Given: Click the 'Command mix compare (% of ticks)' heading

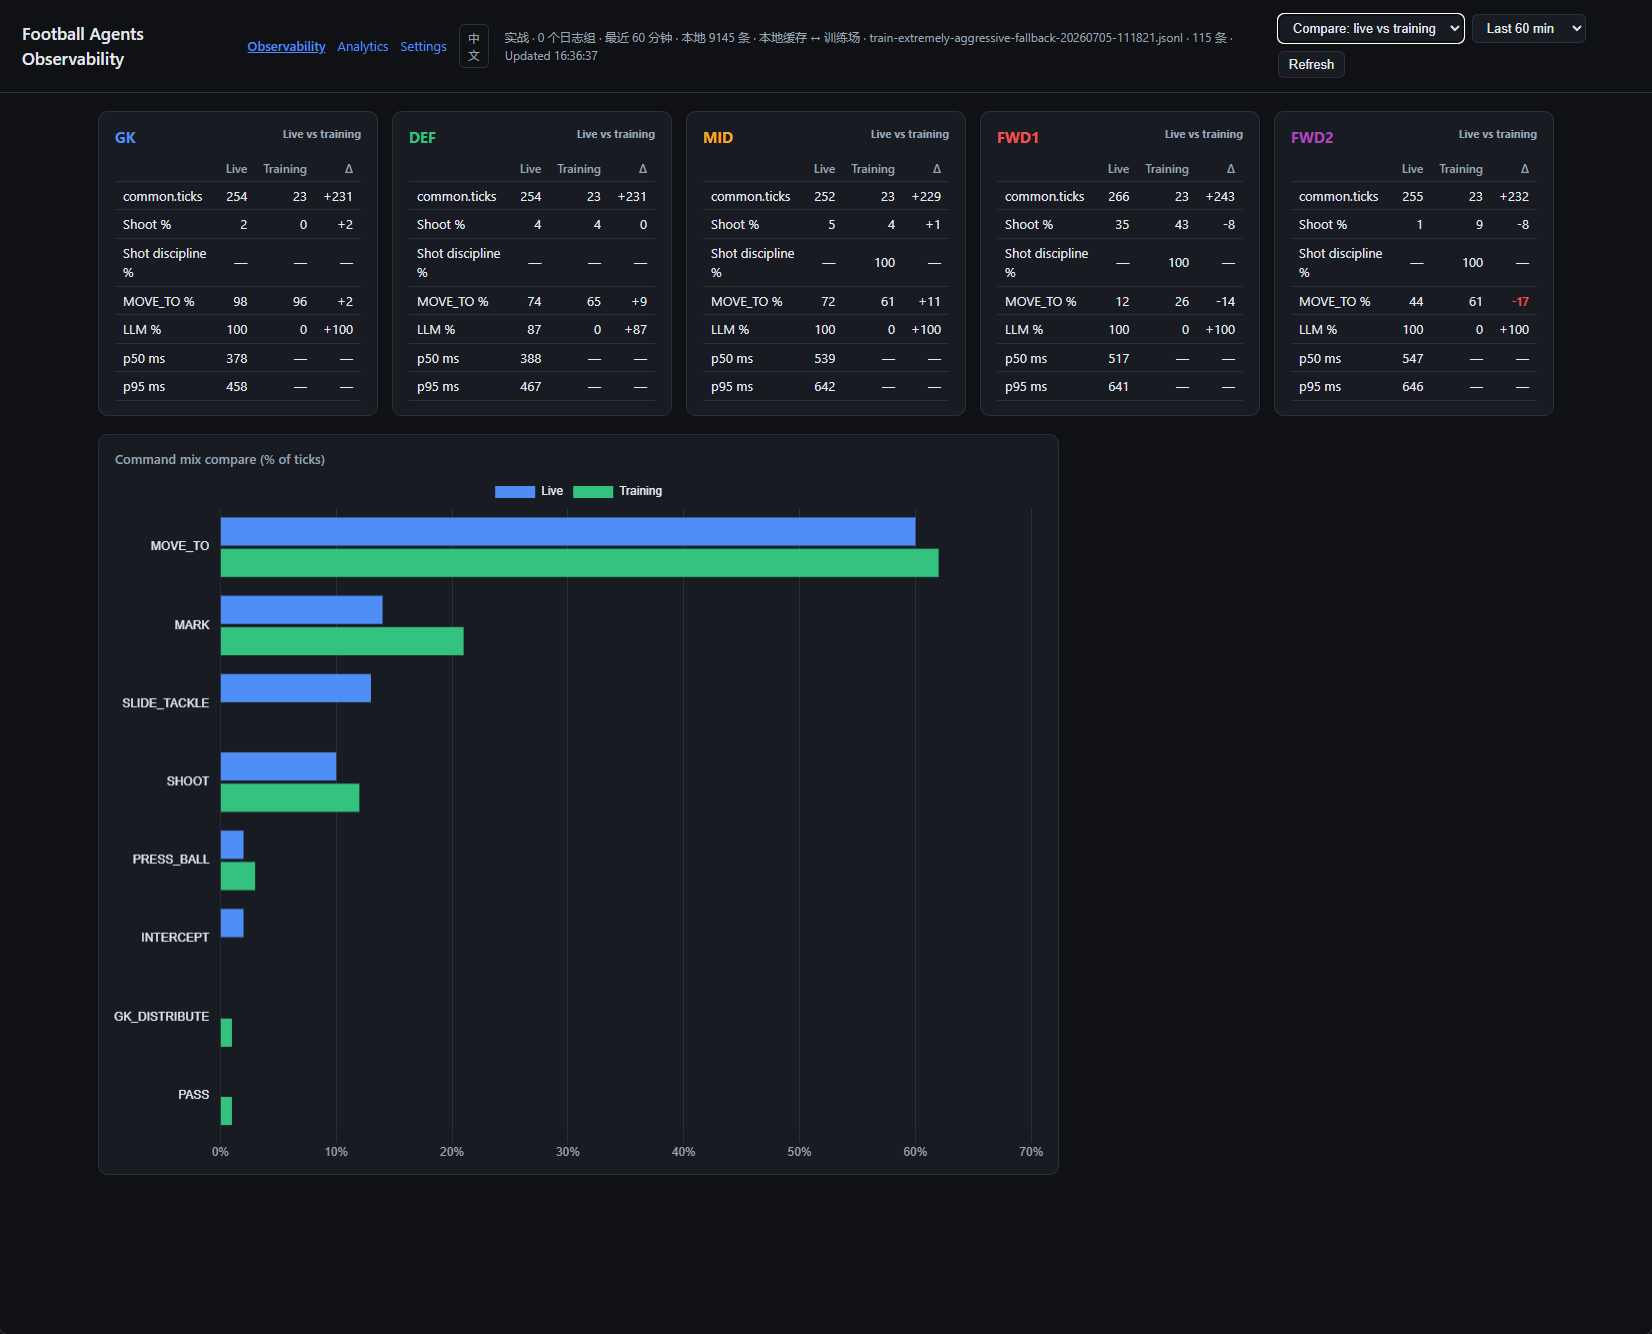Looking at the screenshot, I should (x=220, y=460).
